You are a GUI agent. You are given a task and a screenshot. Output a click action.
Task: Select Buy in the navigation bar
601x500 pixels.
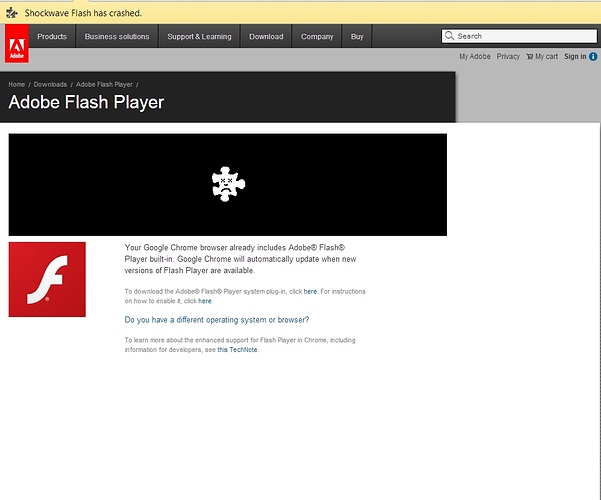(357, 37)
